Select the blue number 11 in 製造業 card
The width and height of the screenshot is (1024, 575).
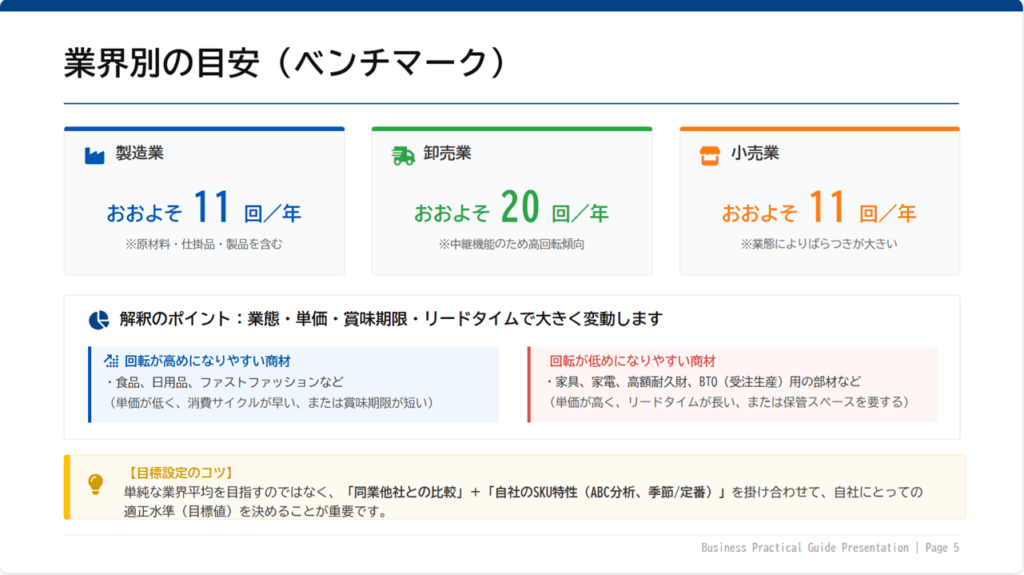point(212,207)
